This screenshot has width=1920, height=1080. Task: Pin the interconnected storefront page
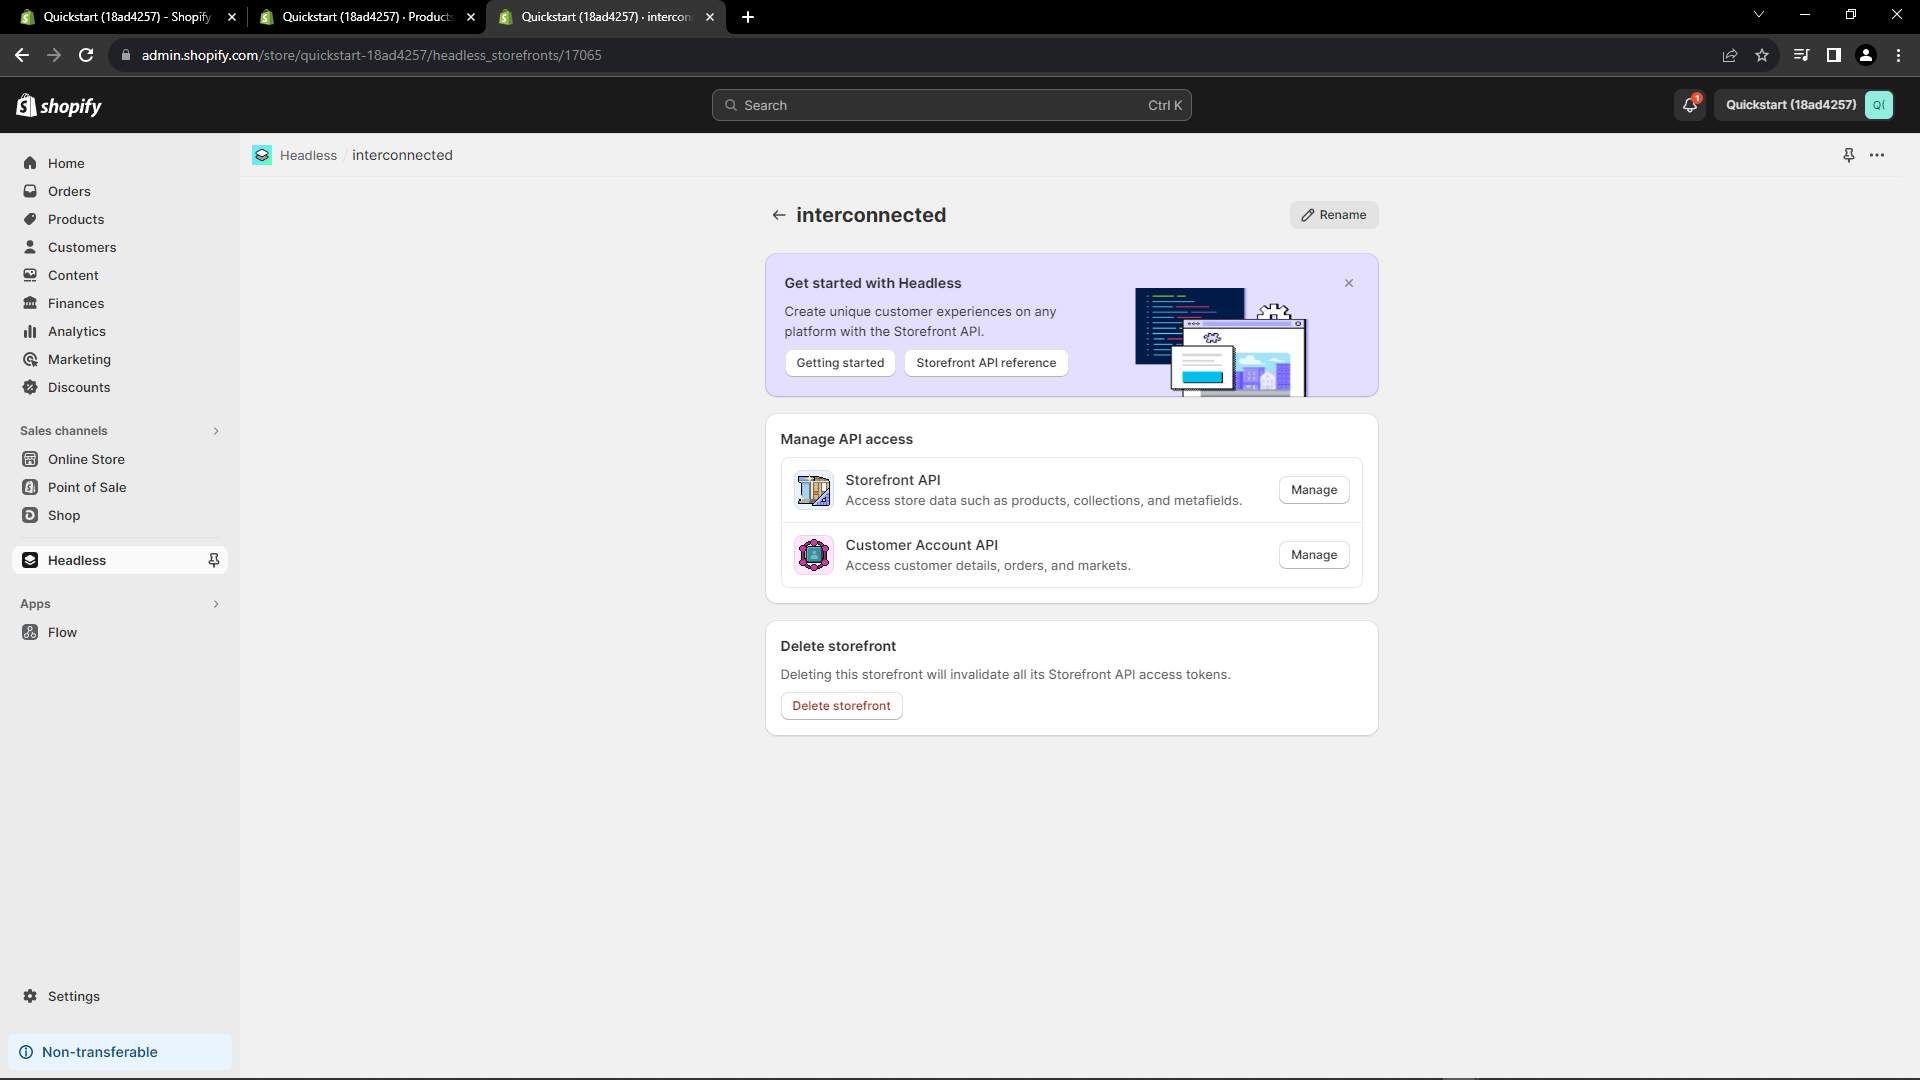tap(1848, 155)
